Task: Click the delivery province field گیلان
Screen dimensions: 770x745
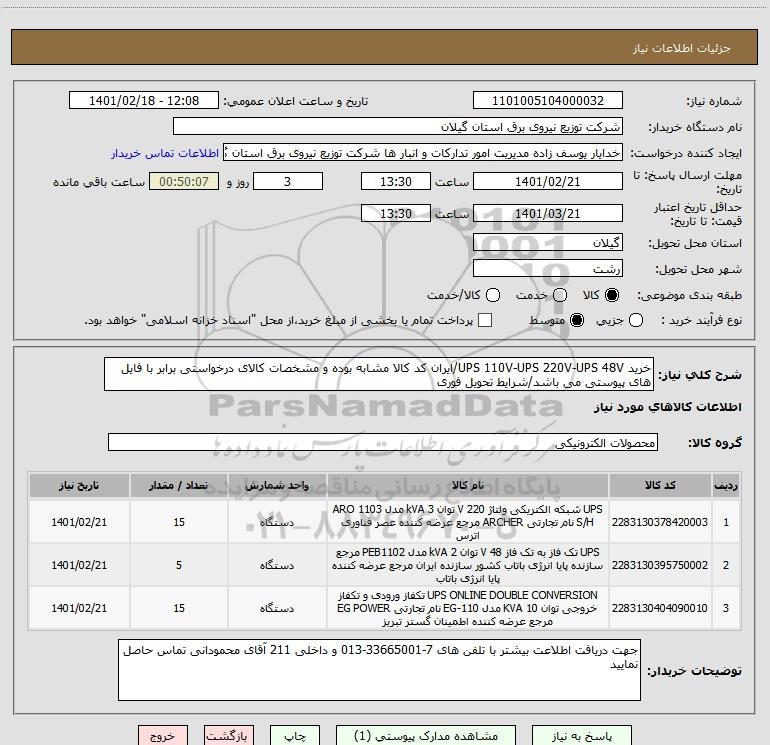Action: 548,243
